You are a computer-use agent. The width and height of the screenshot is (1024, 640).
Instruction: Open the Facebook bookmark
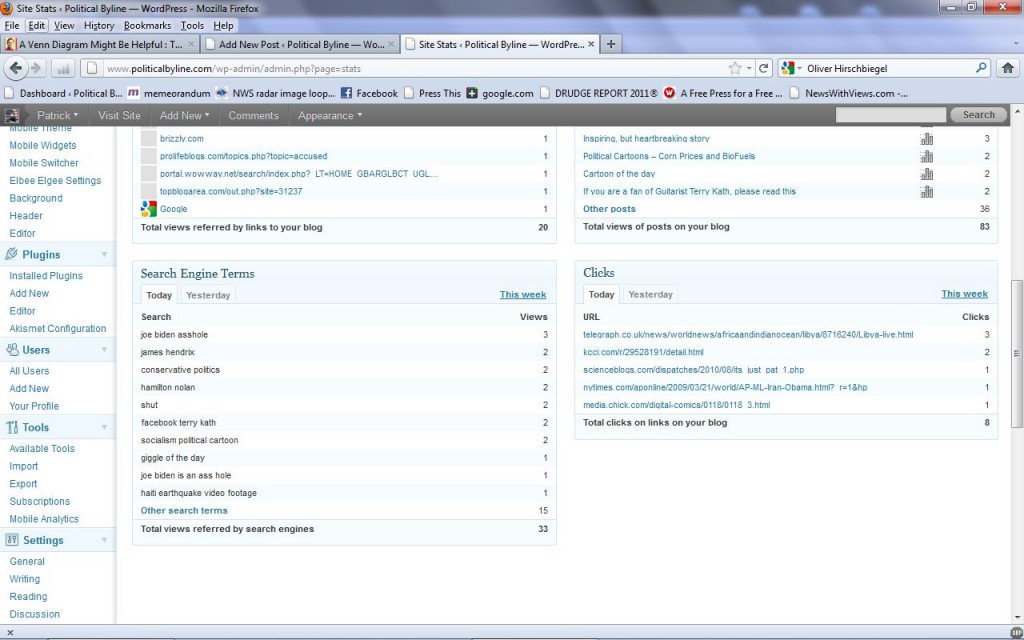[369, 93]
